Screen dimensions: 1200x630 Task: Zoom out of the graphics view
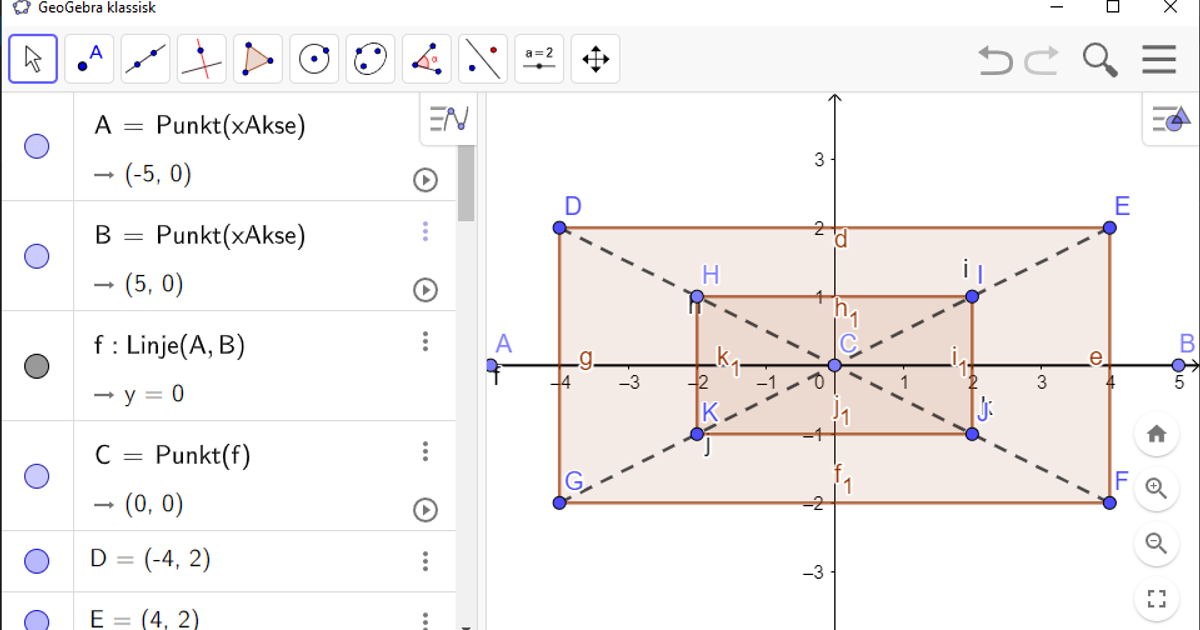1157,544
